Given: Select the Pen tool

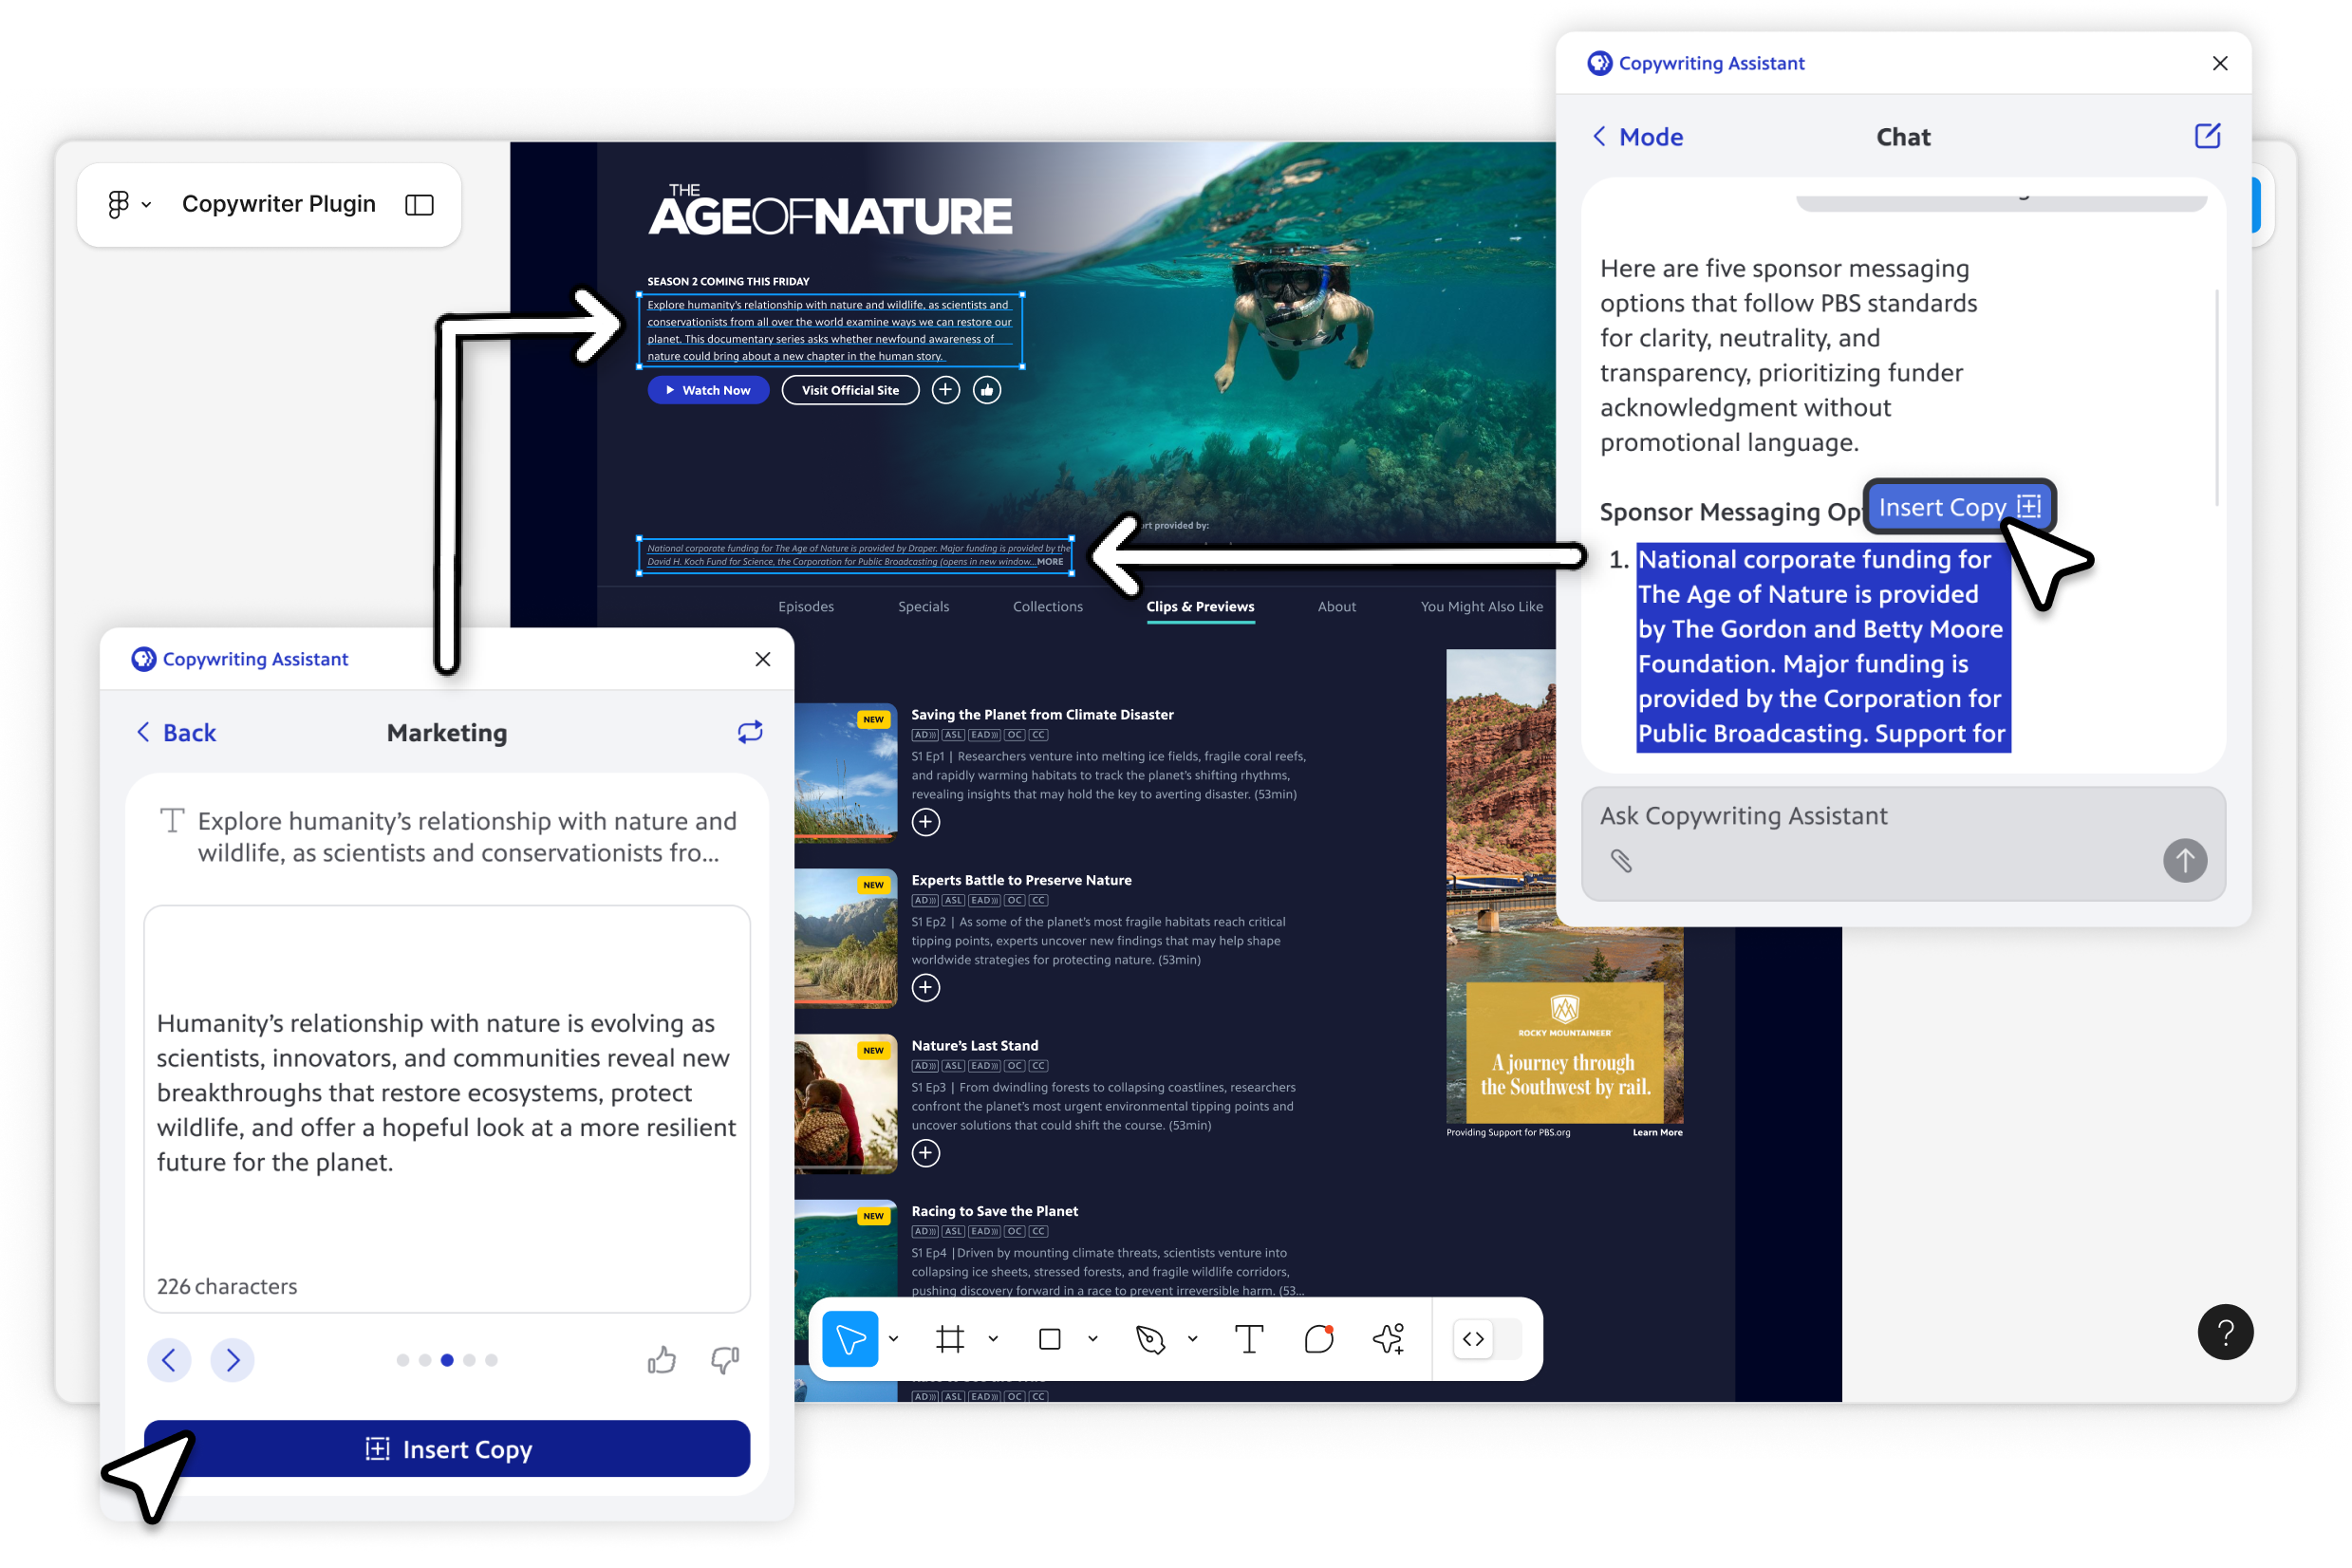Looking at the screenshot, I should point(1150,1338).
